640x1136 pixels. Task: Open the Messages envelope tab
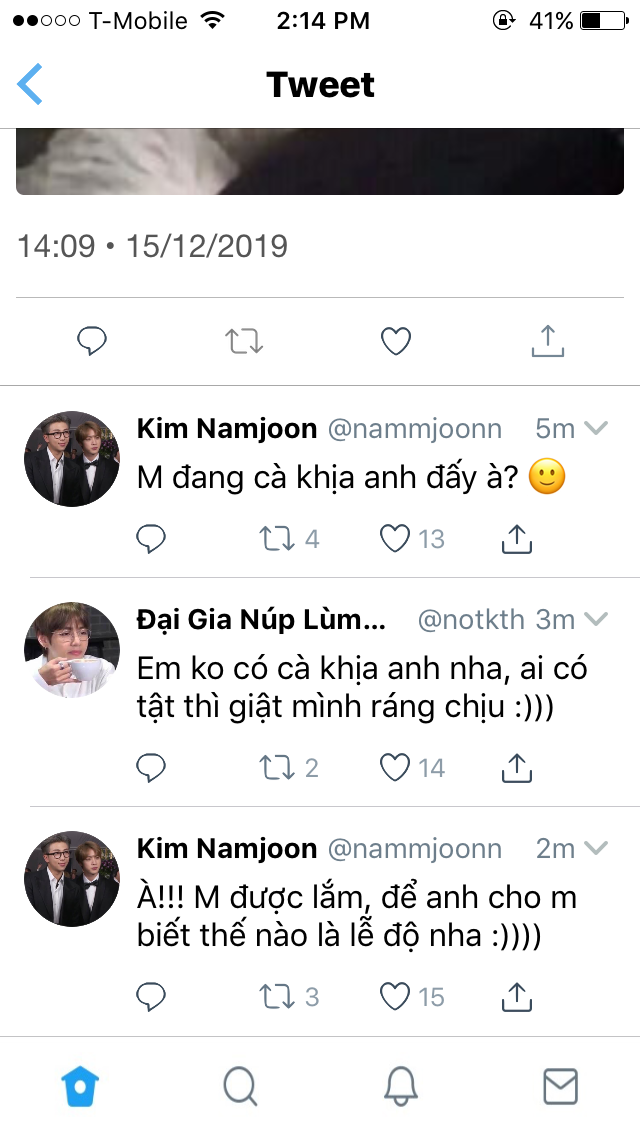(560, 1085)
